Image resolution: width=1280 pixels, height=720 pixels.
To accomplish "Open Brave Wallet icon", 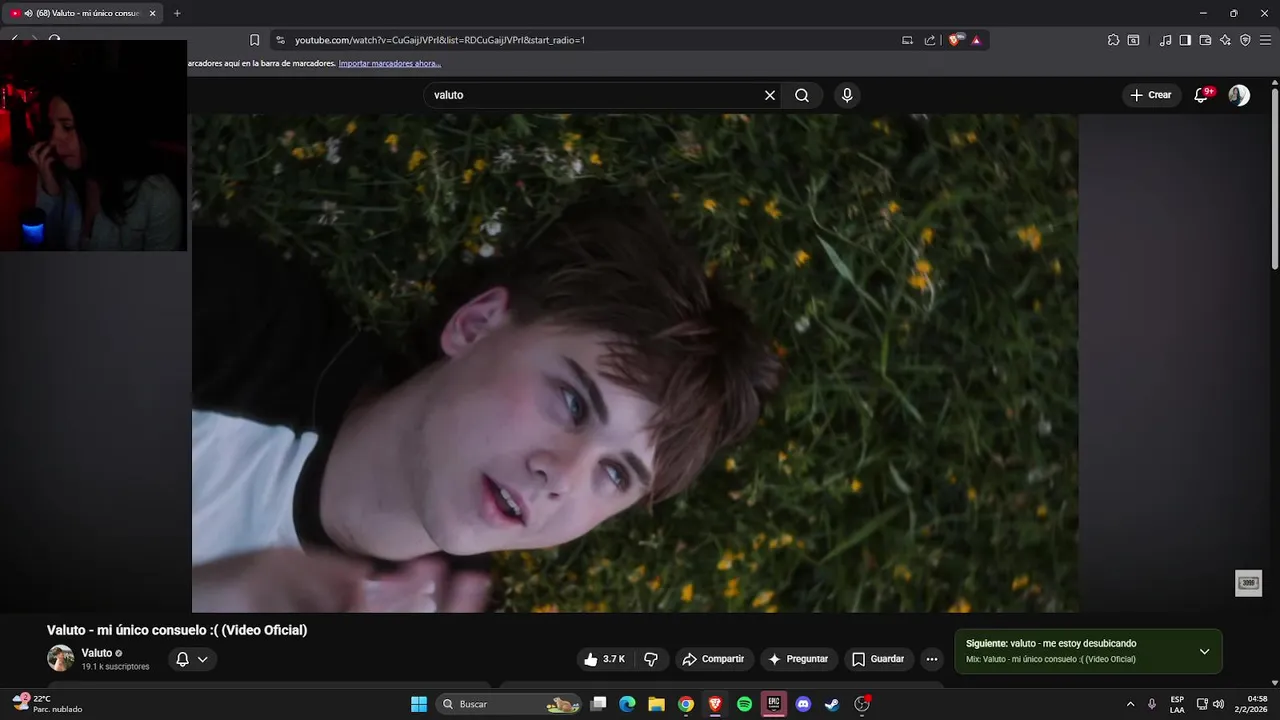I will pos(1205,40).
